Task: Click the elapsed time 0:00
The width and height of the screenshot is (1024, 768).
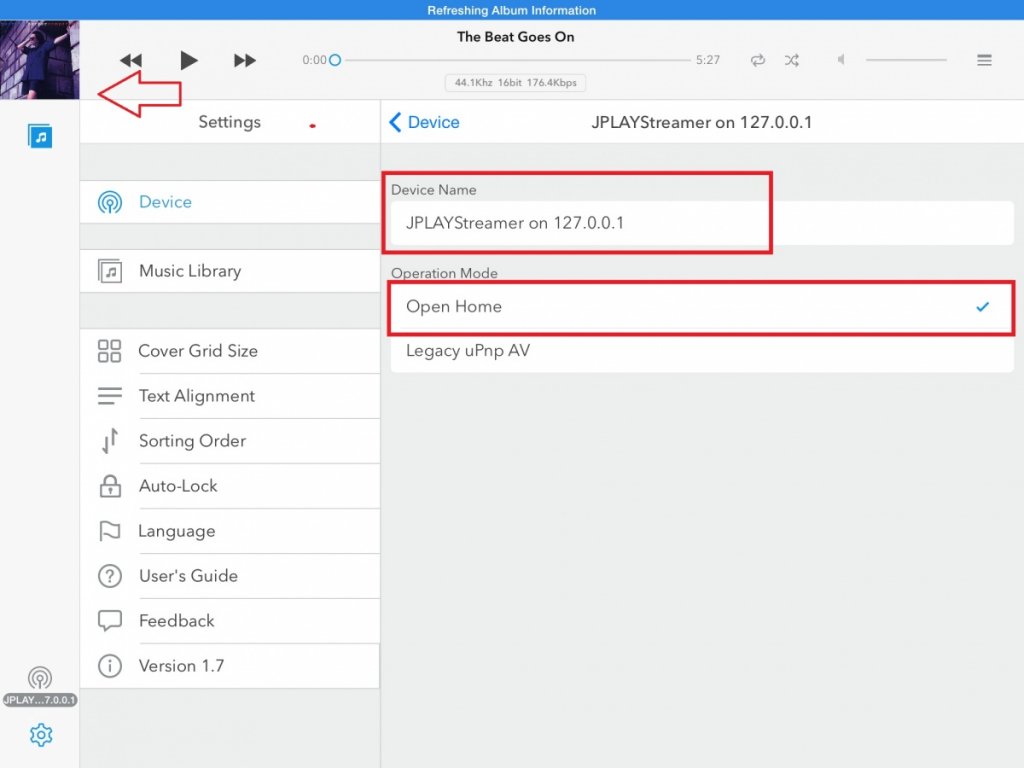Action: coord(314,60)
